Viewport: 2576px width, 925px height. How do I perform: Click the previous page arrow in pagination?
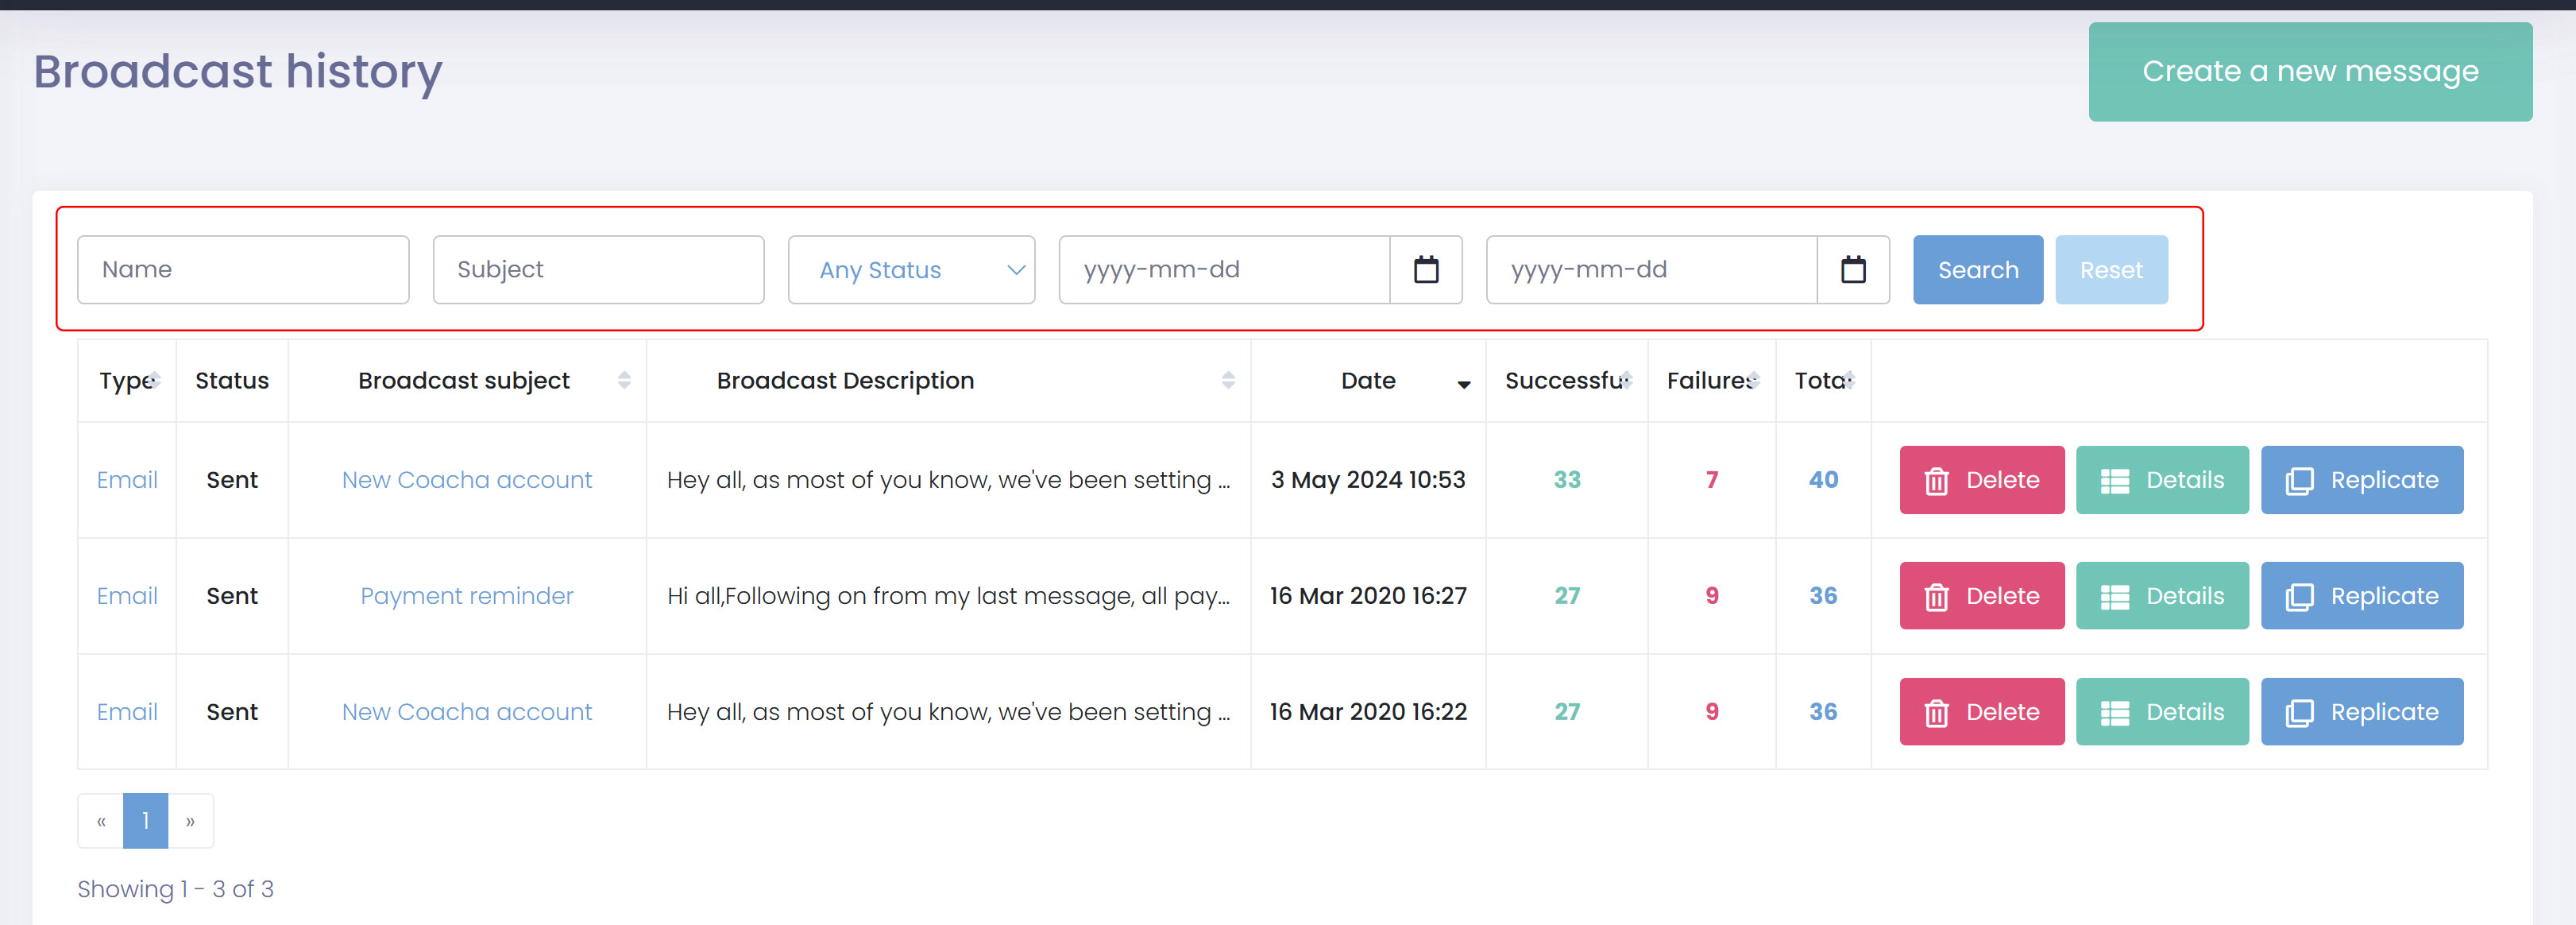pyautogui.click(x=101, y=821)
